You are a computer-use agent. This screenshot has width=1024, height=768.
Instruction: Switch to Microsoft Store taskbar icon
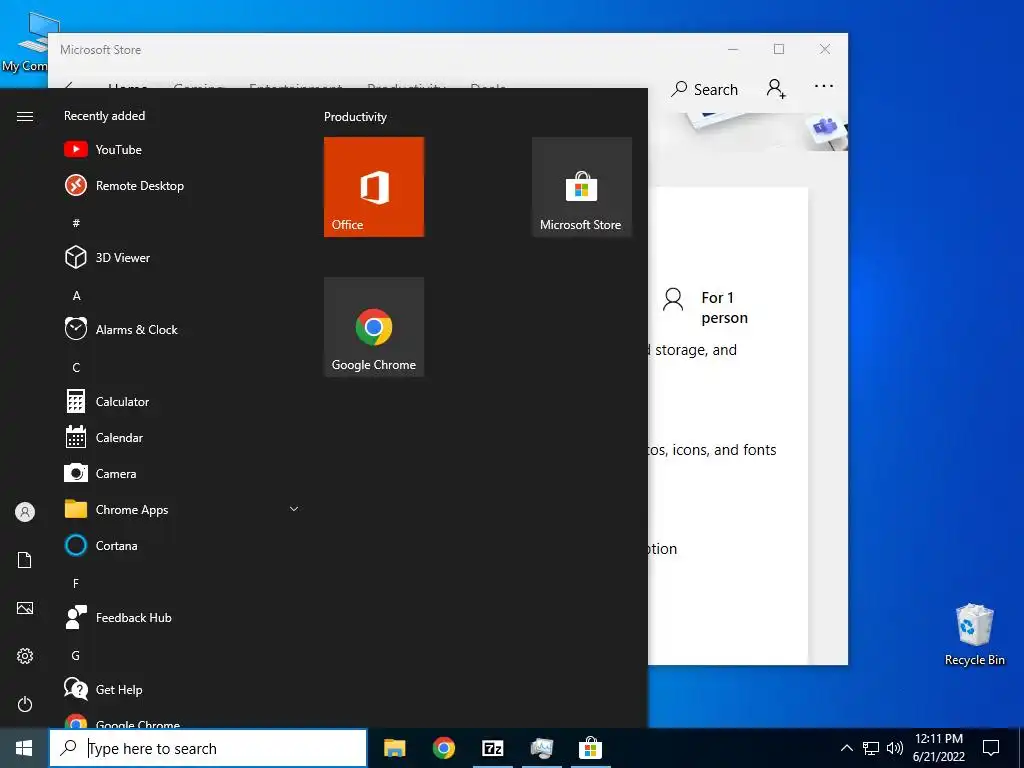tap(590, 748)
